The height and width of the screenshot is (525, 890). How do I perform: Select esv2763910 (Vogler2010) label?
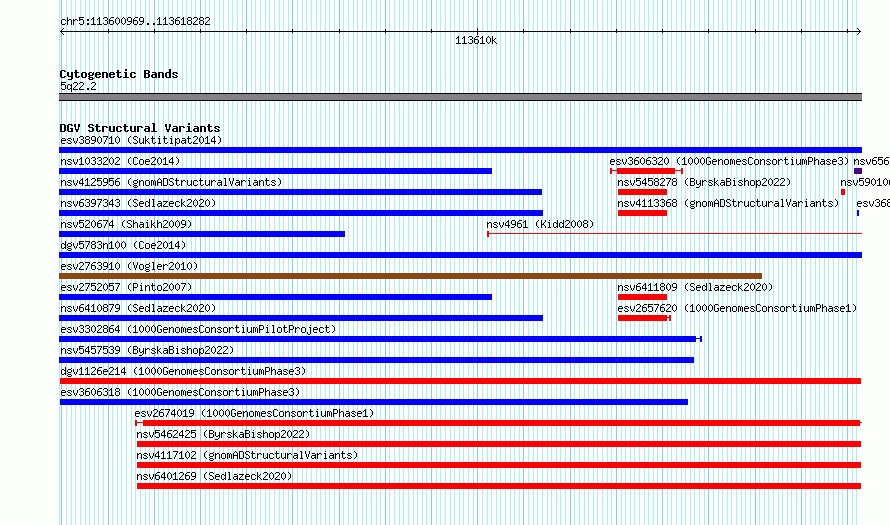coord(129,266)
